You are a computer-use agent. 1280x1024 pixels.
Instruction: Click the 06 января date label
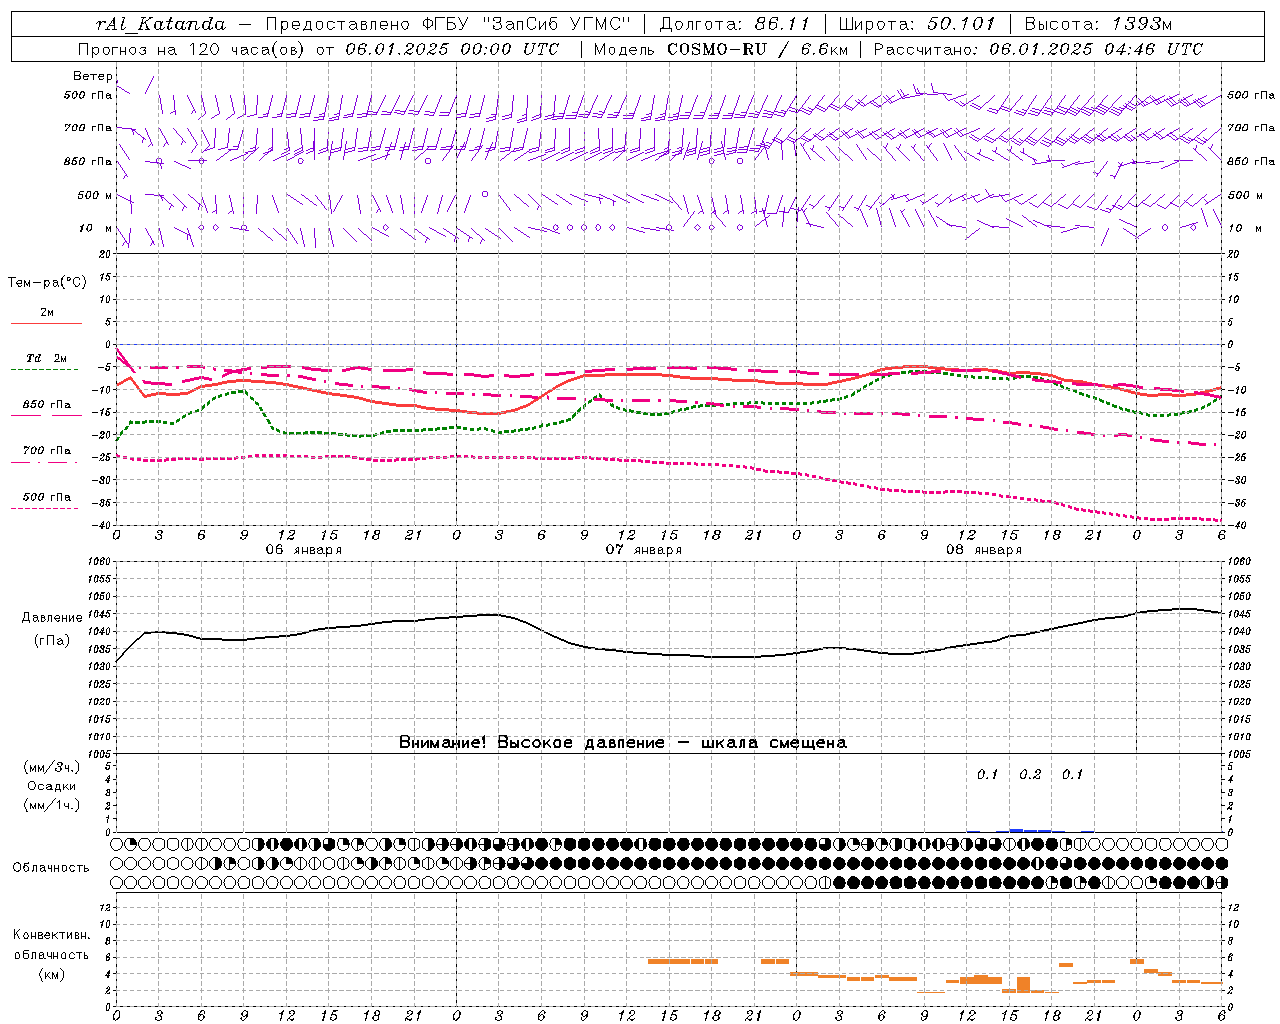point(303,550)
